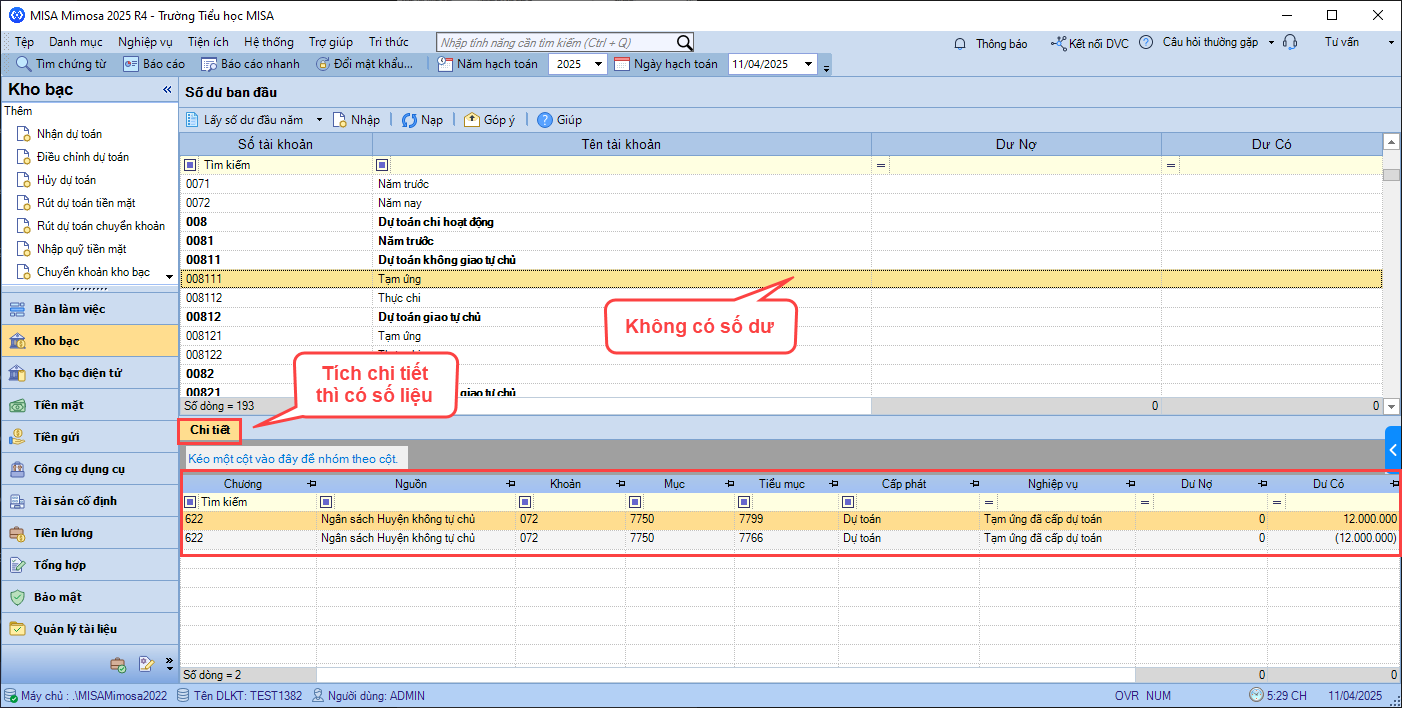Click the Nhập import icon

click(340, 120)
